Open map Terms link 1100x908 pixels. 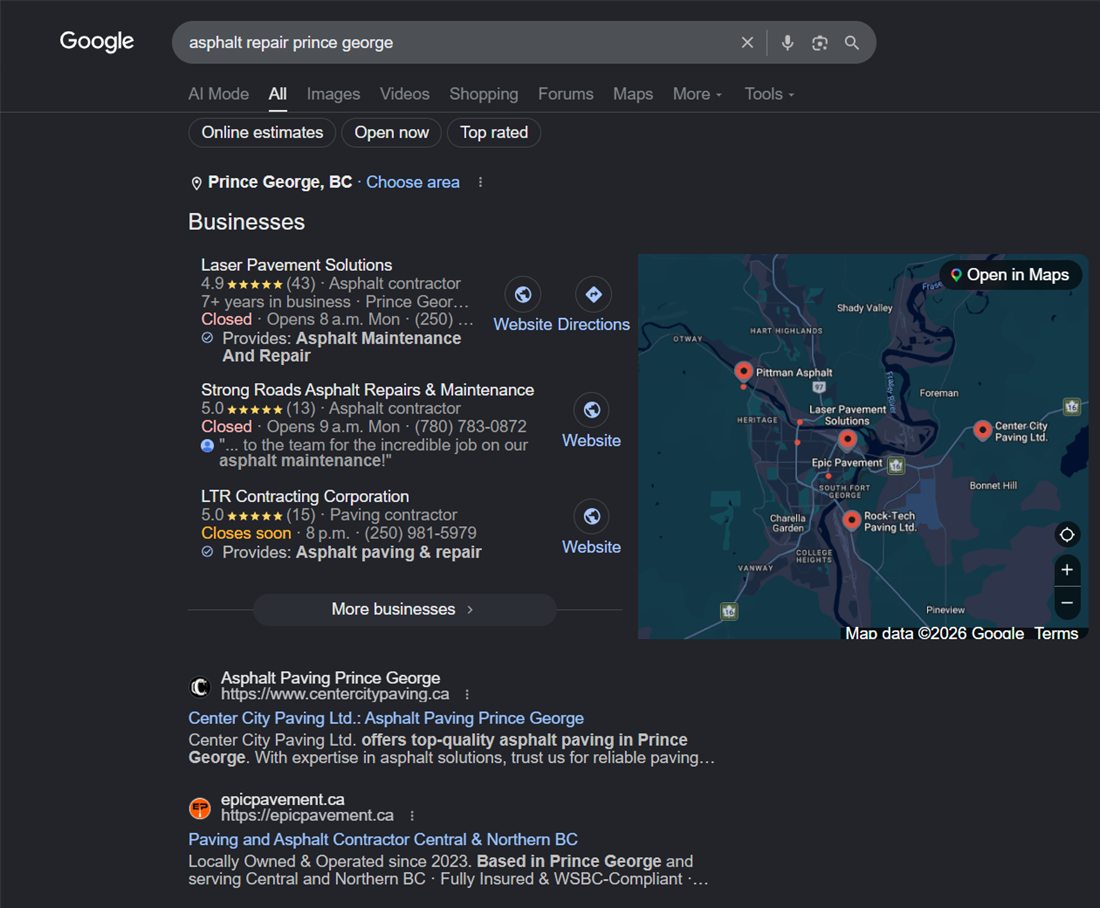click(x=1056, y=633)
